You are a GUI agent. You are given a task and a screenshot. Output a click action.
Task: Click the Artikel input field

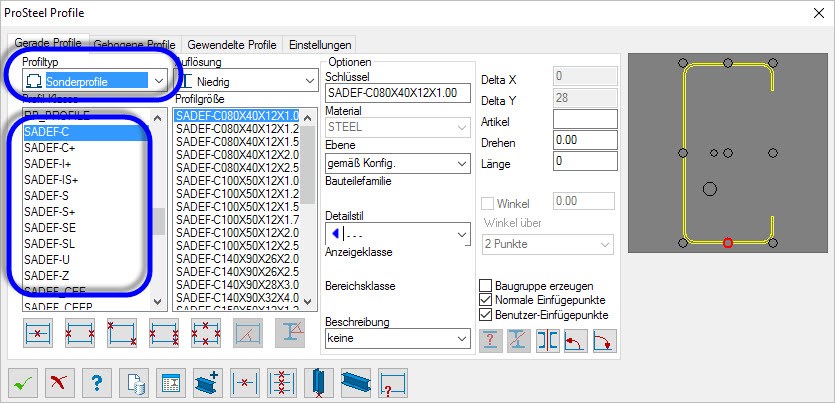[585, 119]
